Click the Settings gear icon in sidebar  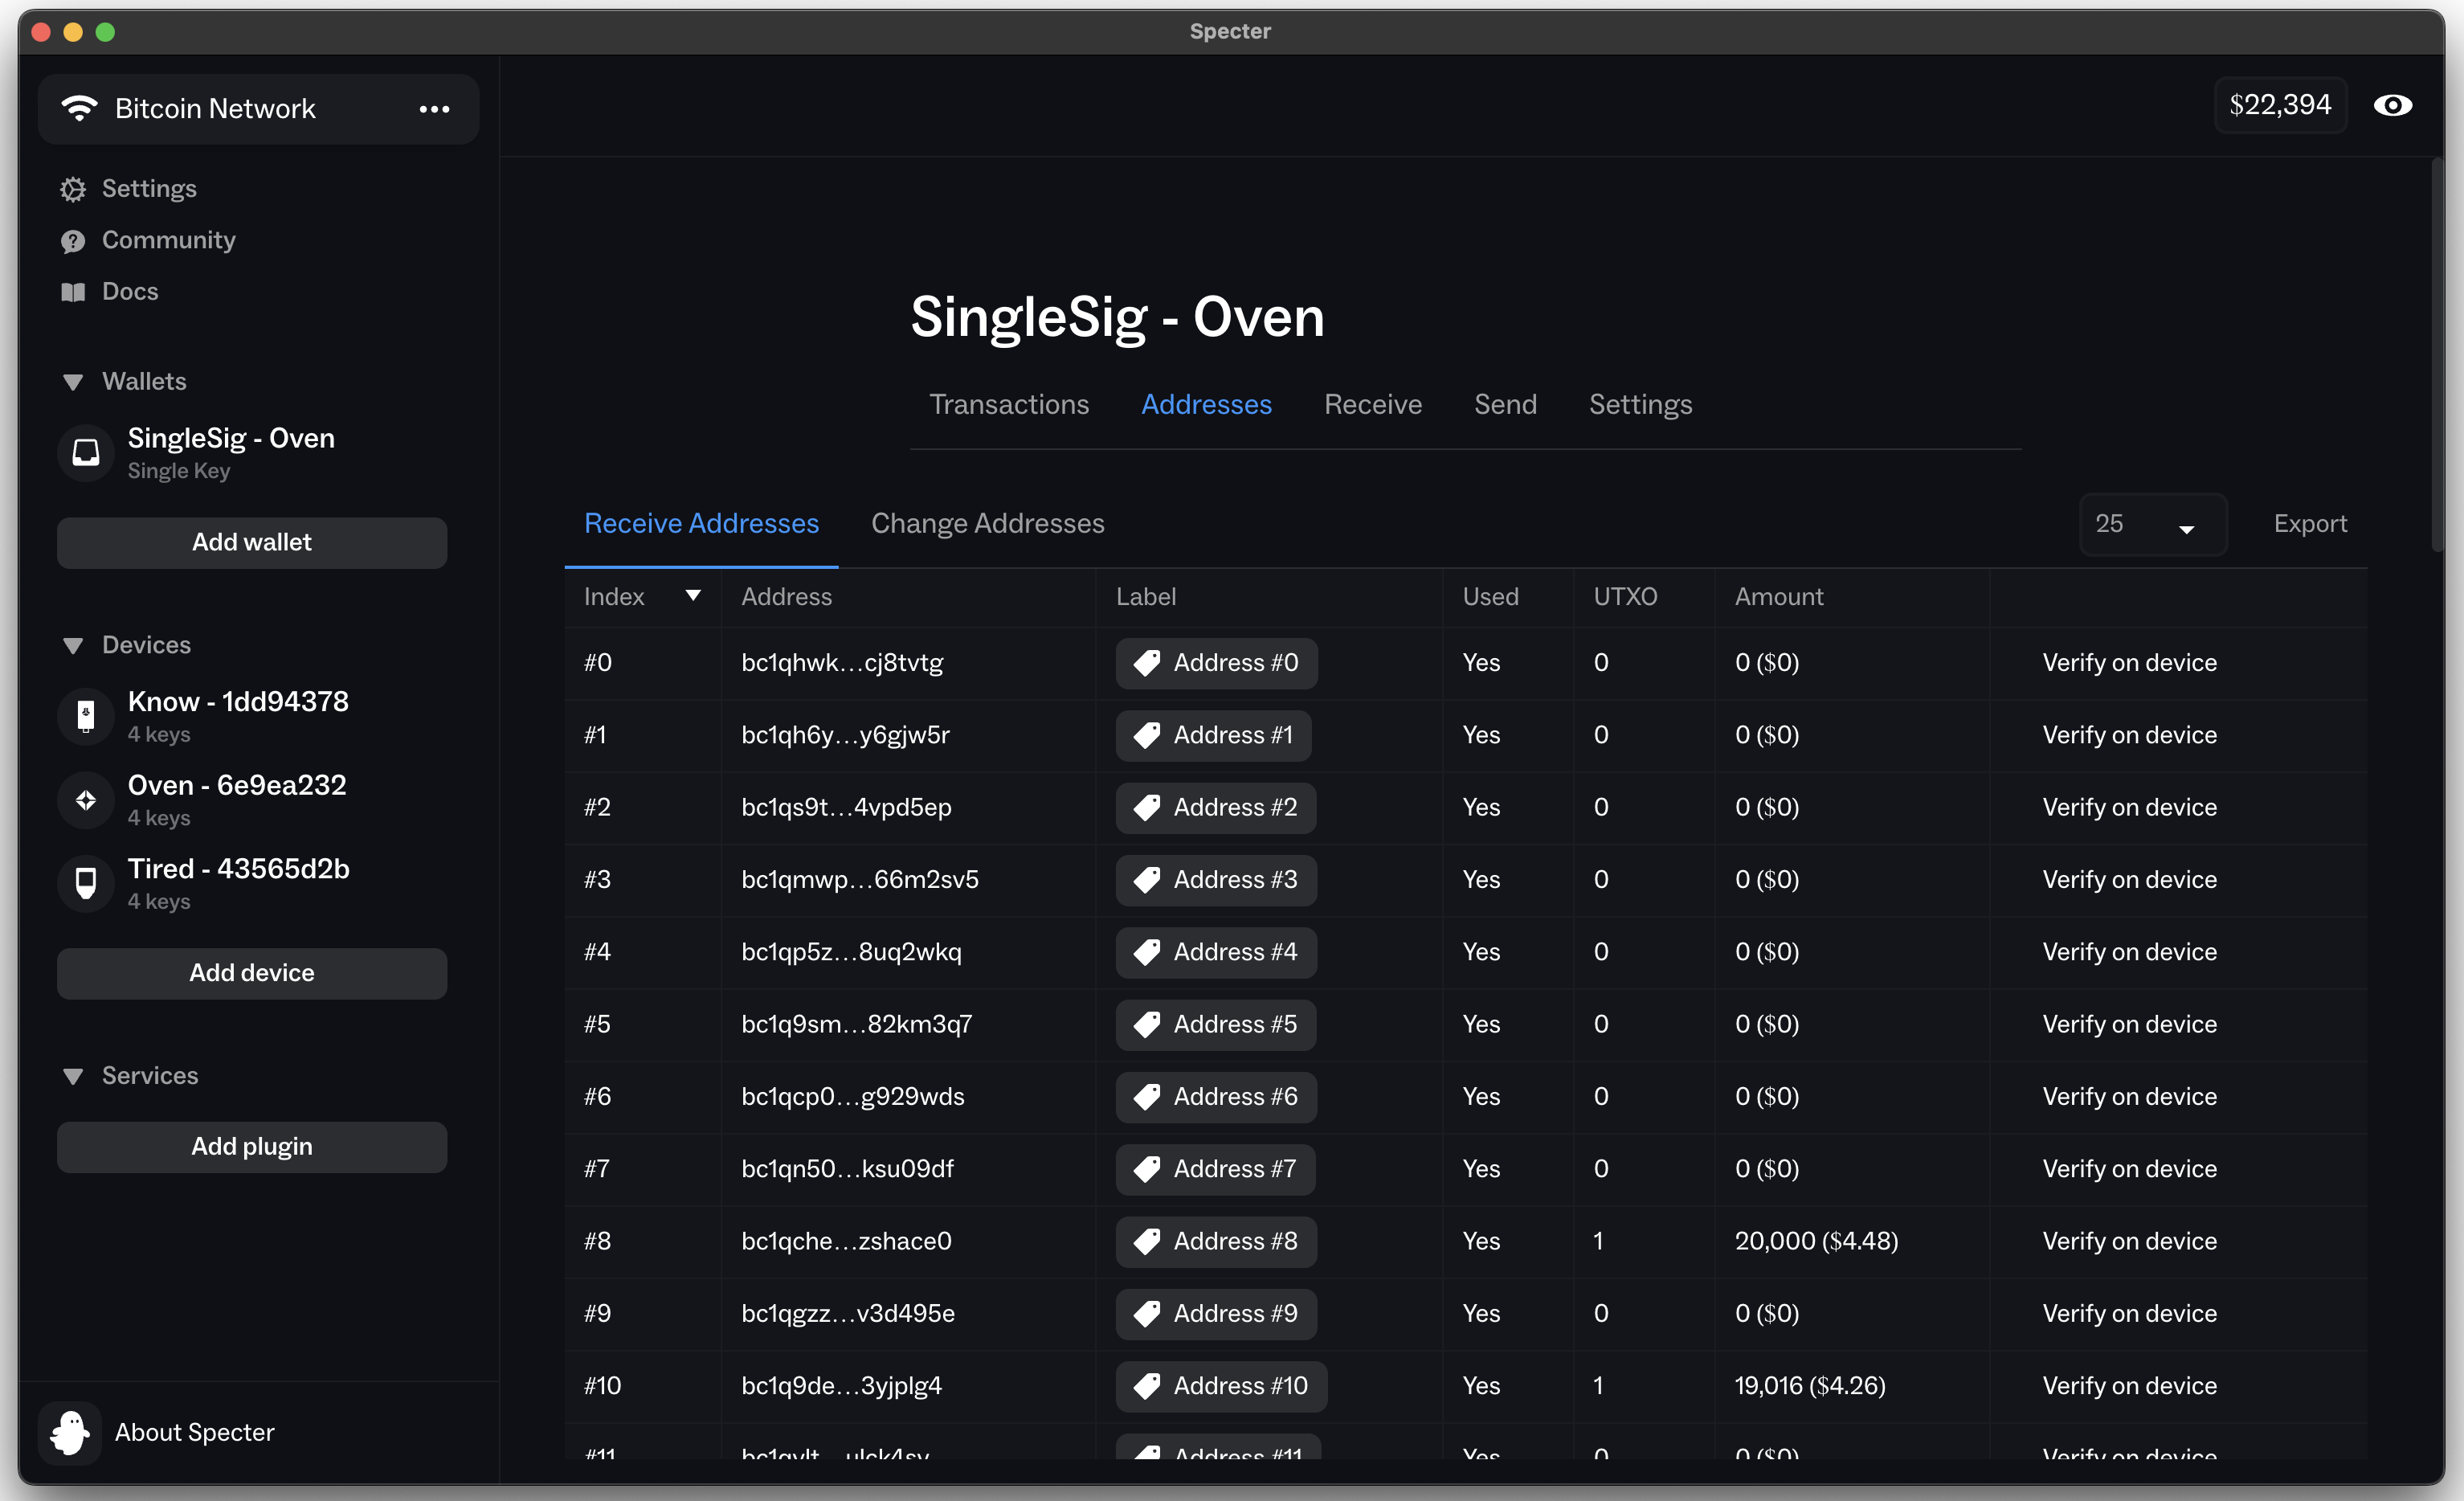click(x=73, y=189)
